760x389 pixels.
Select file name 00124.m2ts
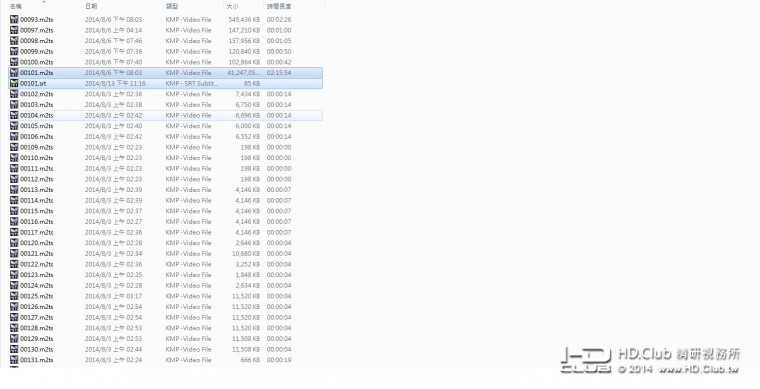coord(37,286)
